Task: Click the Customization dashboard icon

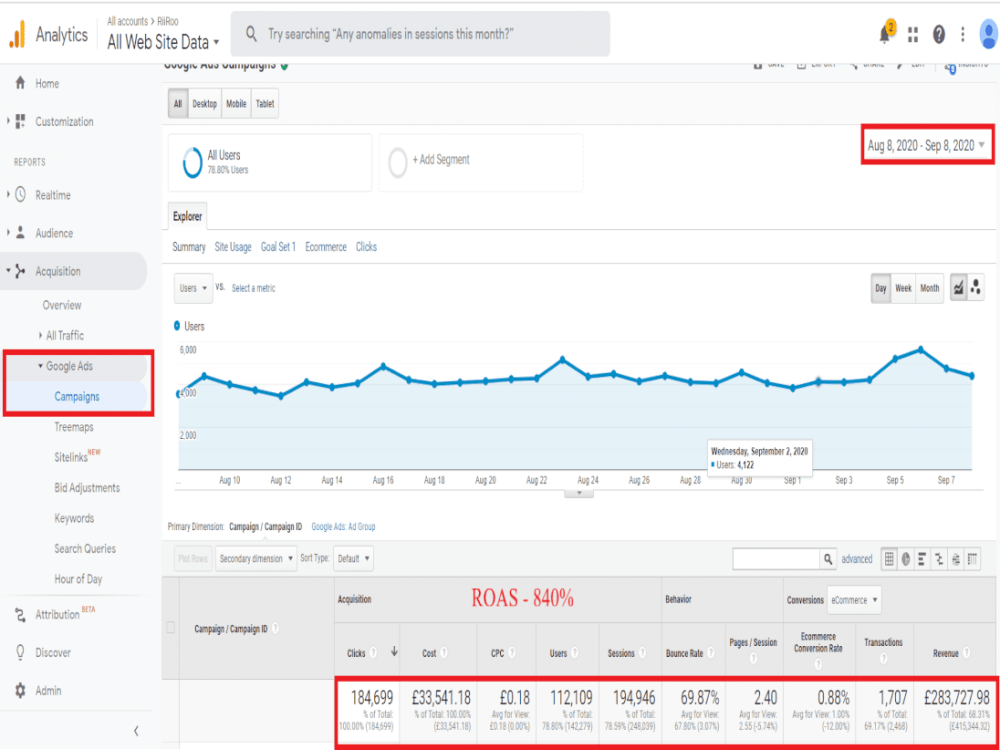Action: (x=20, y=121)
